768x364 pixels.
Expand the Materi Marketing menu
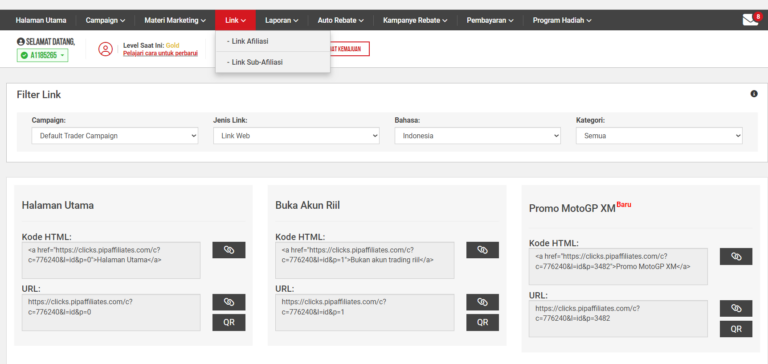175,21
